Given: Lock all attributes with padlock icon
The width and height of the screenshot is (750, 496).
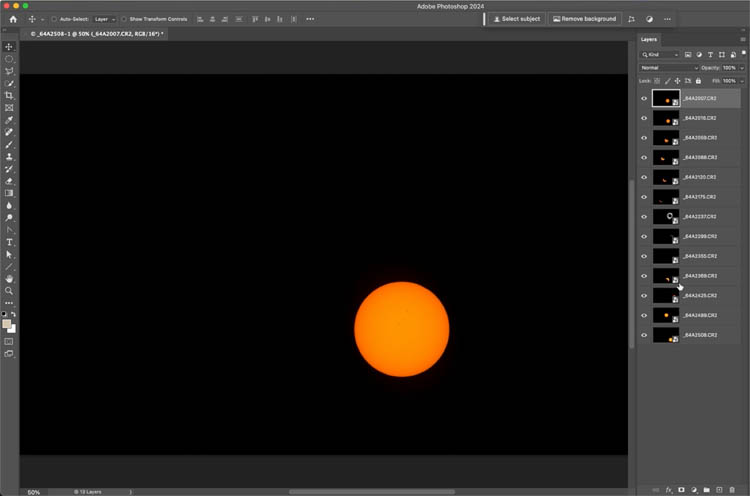Looking at the screenshot, I should coord(698,81).
